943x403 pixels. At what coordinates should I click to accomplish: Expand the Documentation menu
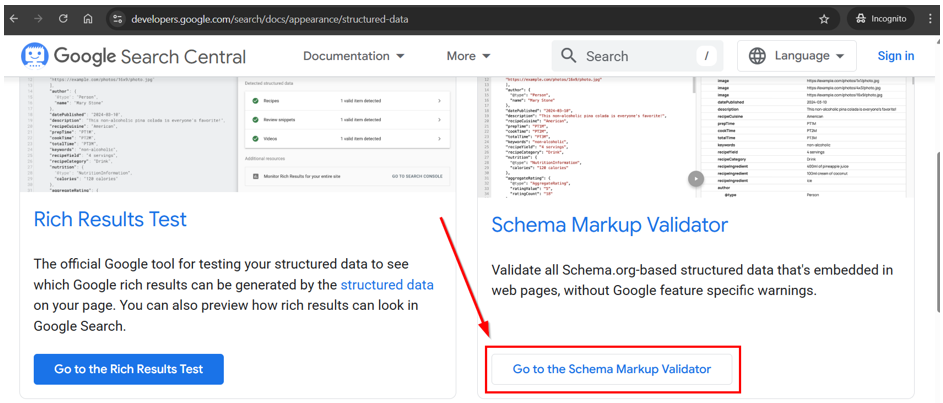pyautogui.click(x=354, y=56)
